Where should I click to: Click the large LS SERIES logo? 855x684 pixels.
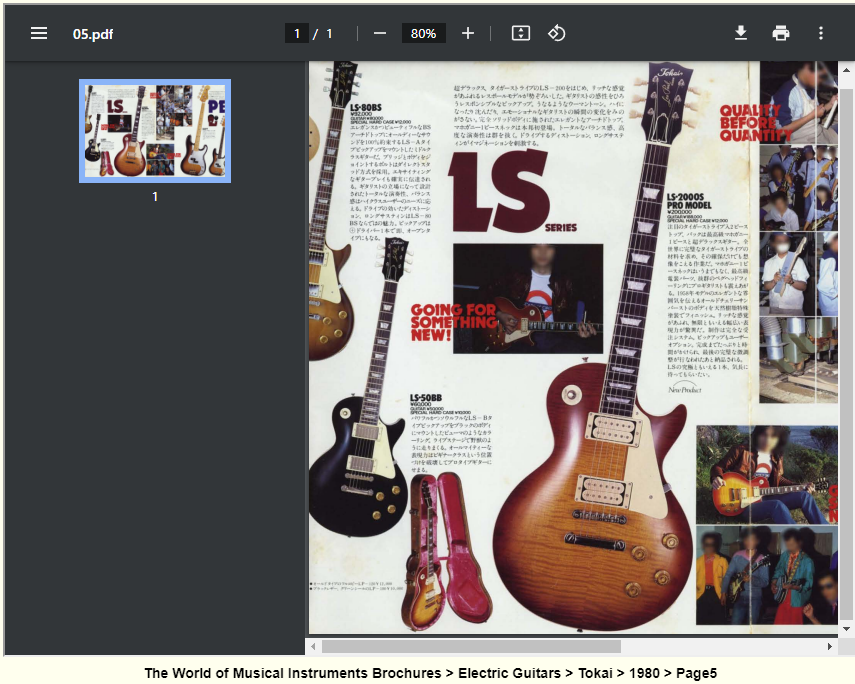click(511, 191)
